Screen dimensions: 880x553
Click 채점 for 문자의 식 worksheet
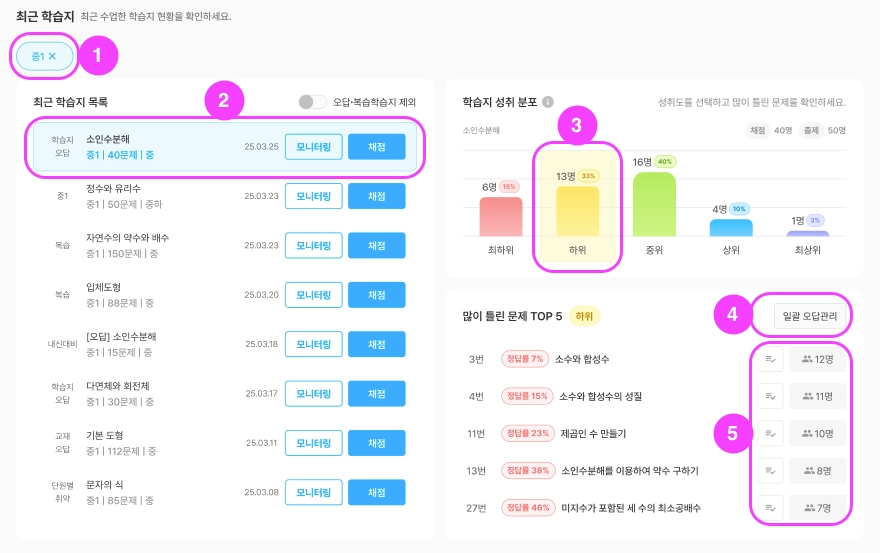(377, 492)
